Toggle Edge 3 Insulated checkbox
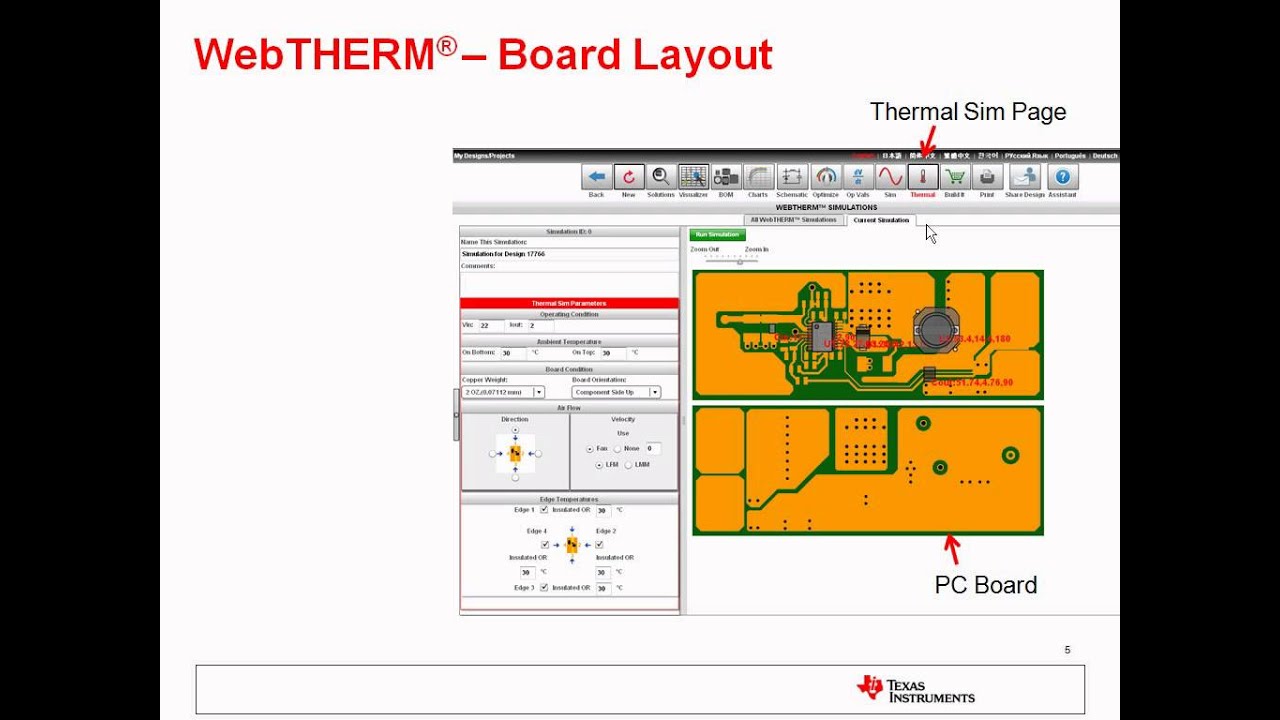The height and width of the screenshot is (720, 1280). pyautogui.click(x=544, y=588)
